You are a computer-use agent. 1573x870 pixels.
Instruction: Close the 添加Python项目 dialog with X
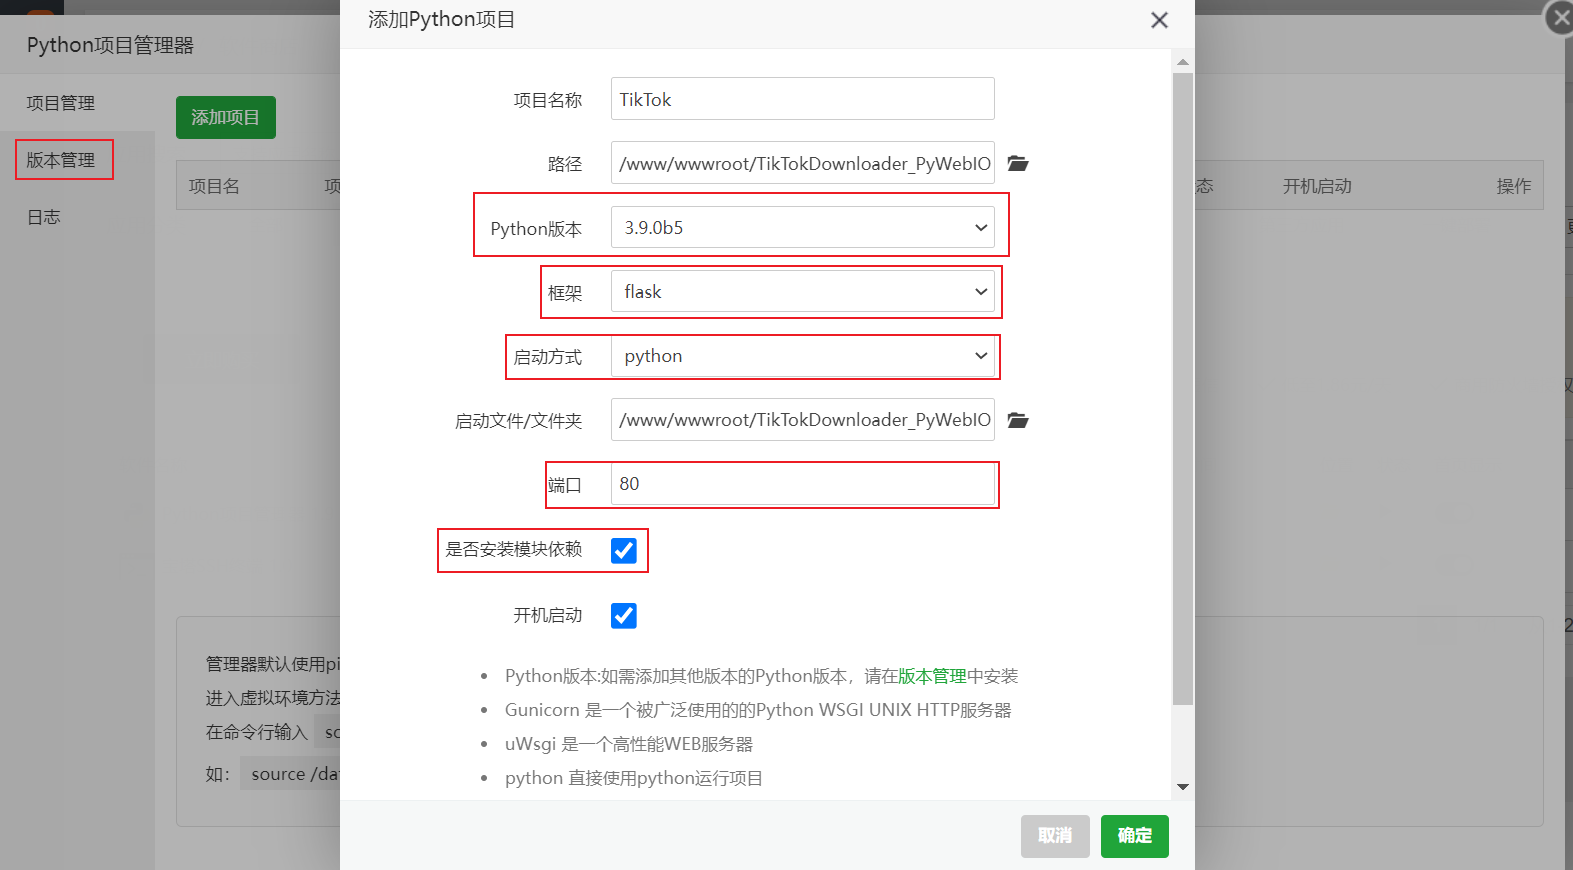coord(1159,20)
